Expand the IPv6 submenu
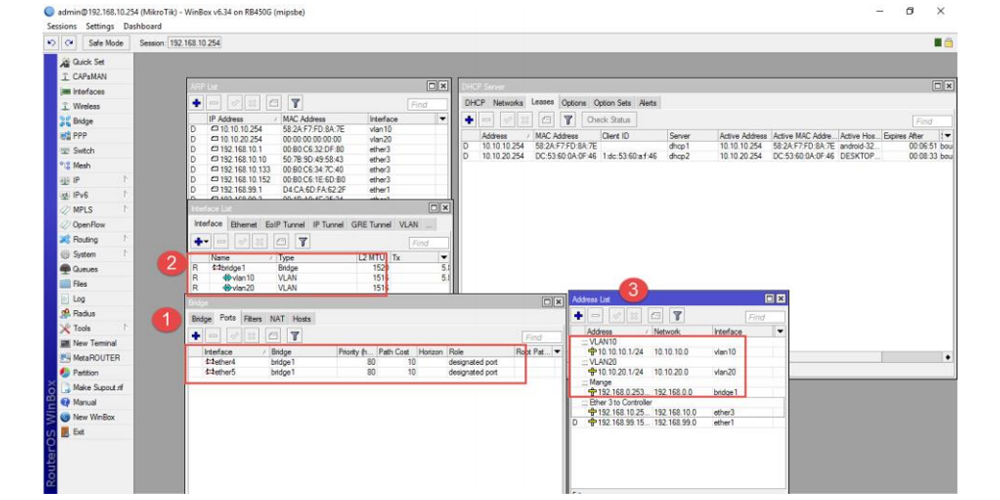 [x=96, y=195]
